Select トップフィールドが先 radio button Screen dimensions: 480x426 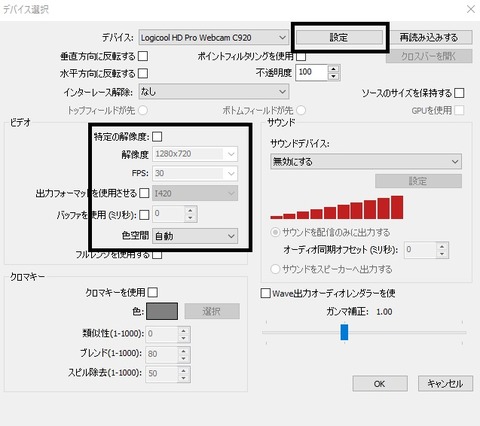pyautogui.click(x=143, y=110)
